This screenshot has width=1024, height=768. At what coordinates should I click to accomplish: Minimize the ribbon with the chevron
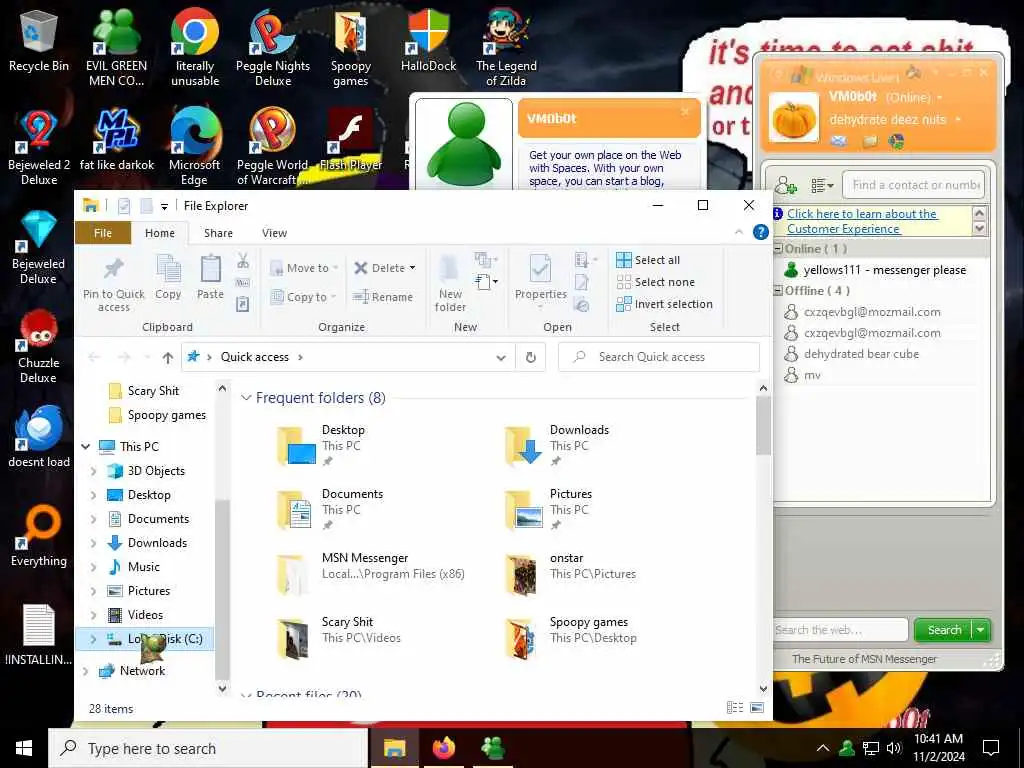pyautogui.click(x=739, y=232)
